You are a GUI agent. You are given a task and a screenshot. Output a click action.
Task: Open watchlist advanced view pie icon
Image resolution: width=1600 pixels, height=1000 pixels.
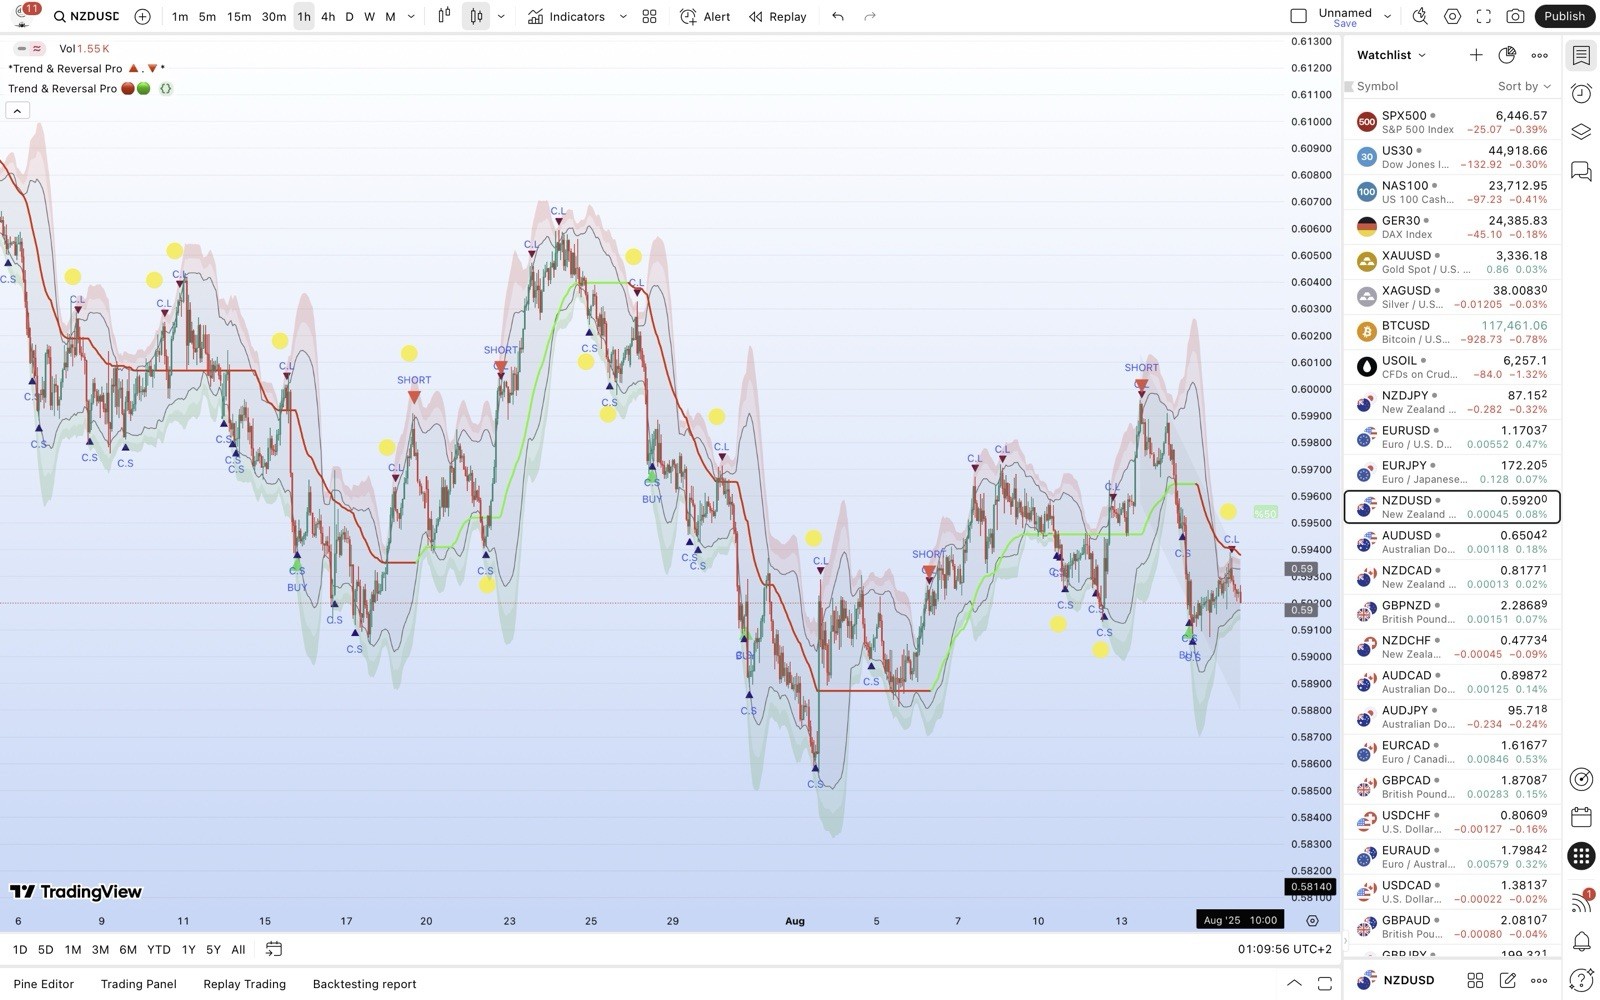point(1507,55)
